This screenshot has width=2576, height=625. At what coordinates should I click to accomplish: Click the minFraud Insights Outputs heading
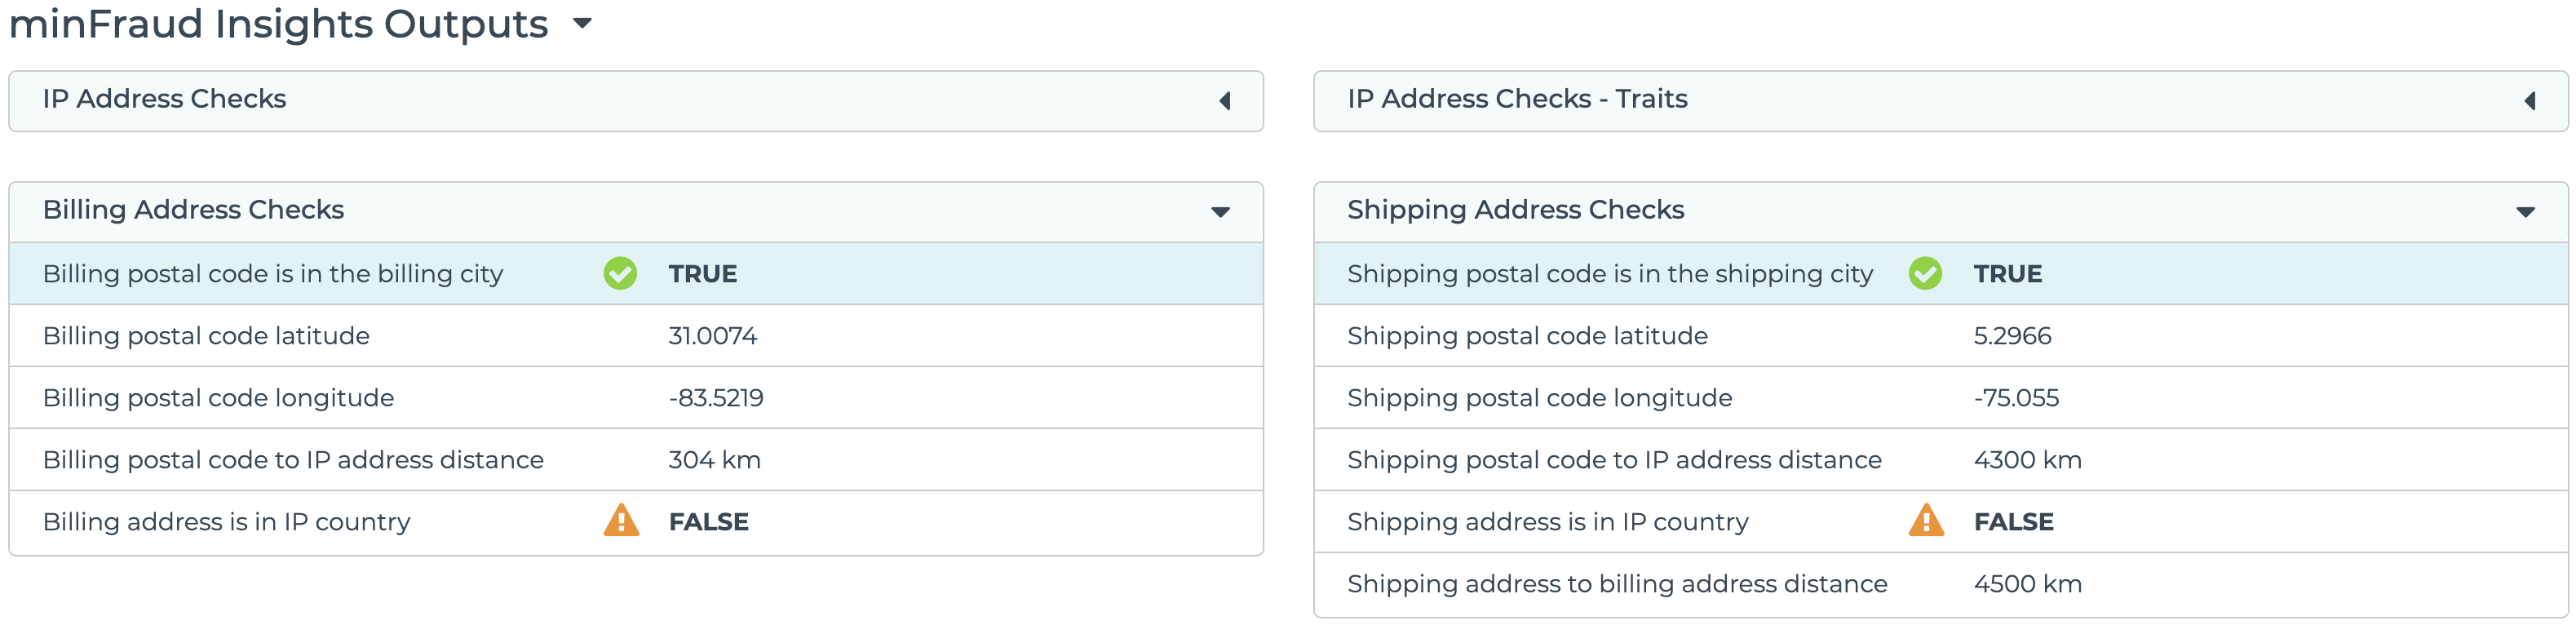(x=278, y=23)
